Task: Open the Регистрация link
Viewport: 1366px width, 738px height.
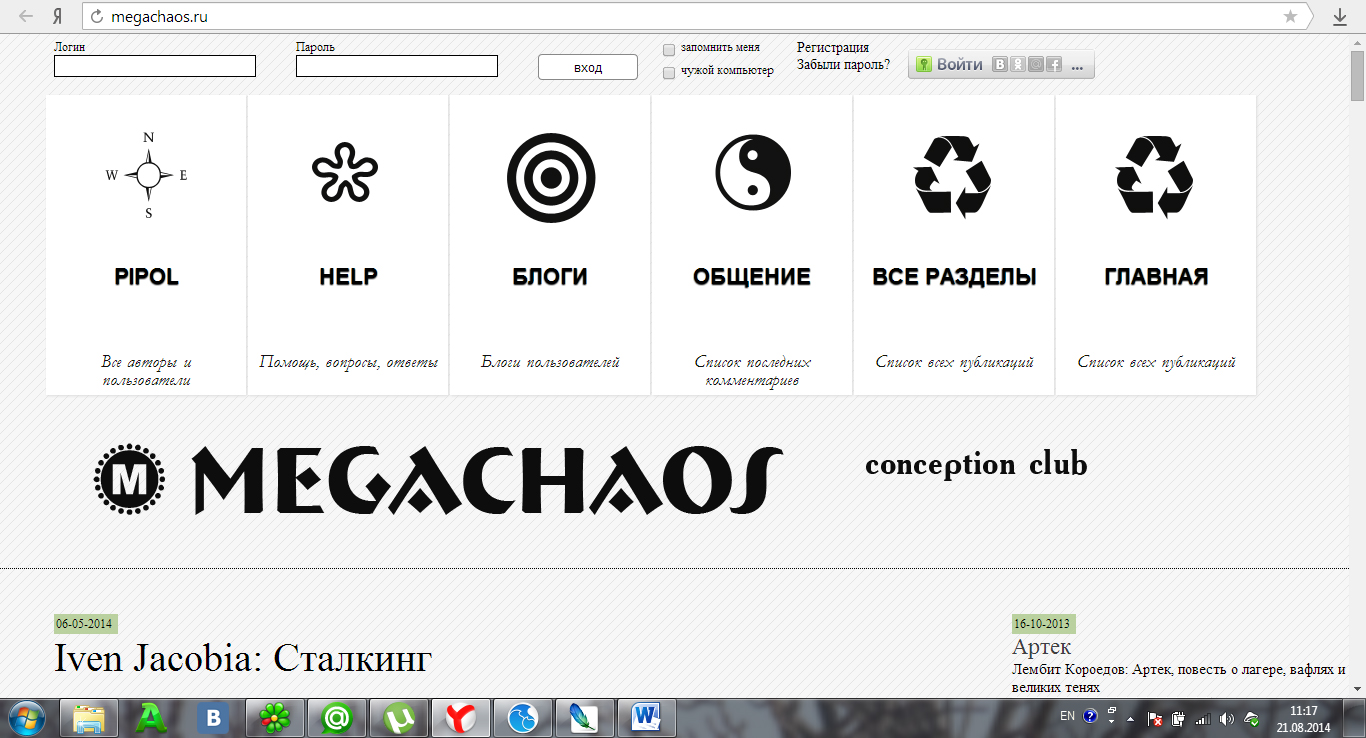Action: pos(833,47)
